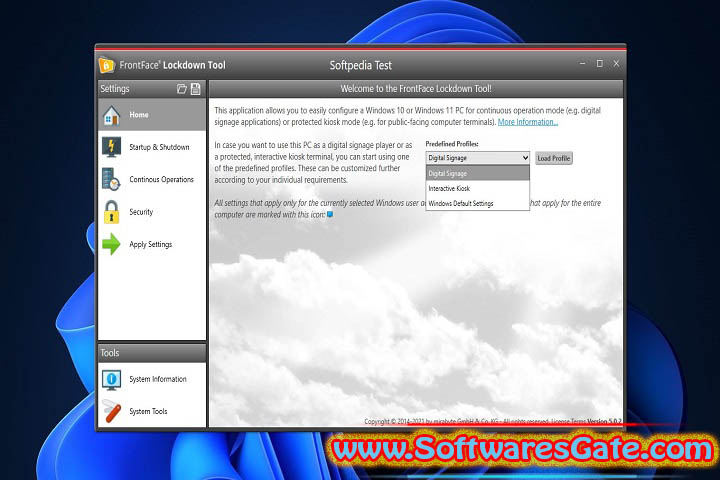Click the blue computer-wide settings icon
The height and width of the screenshot is (480, 720).
point(330,215)
